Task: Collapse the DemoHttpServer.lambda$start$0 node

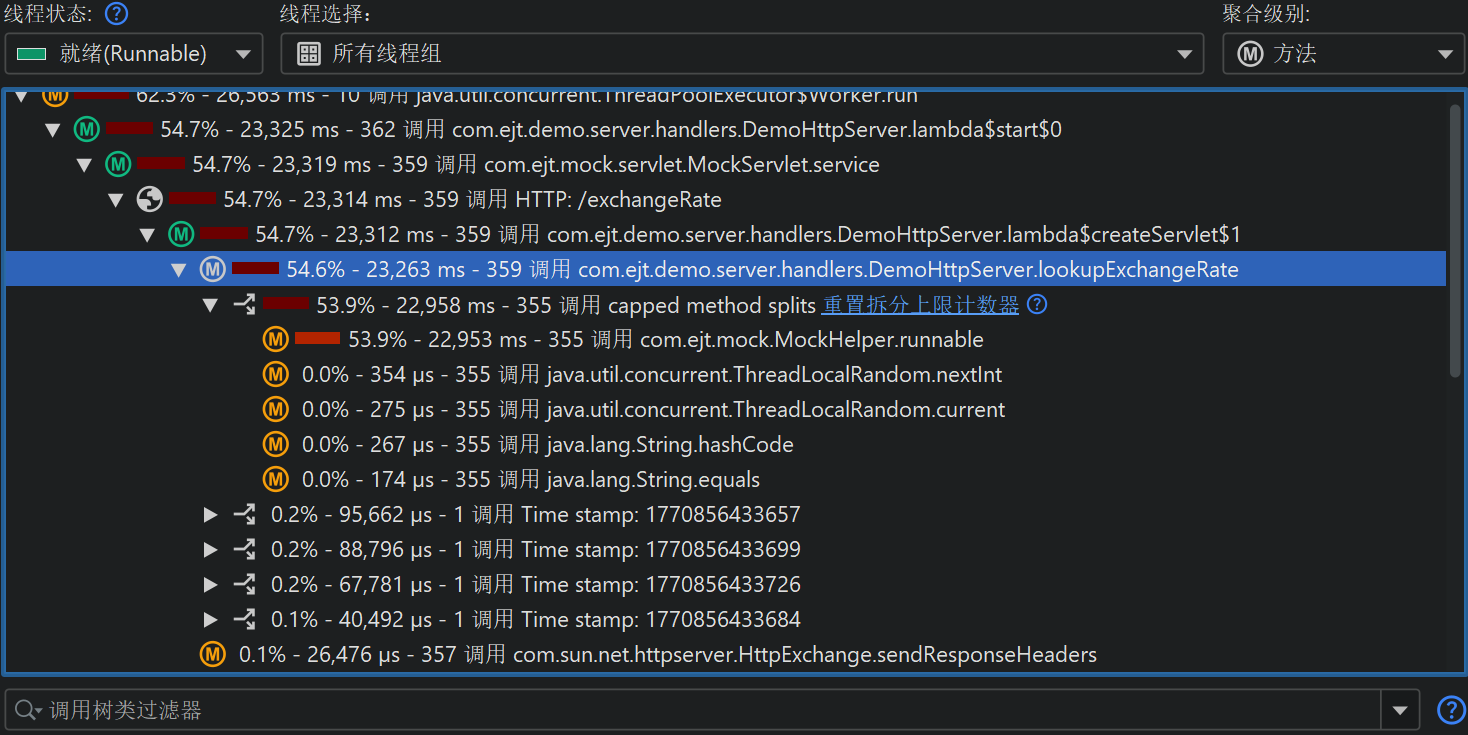Action: (54, 130)
